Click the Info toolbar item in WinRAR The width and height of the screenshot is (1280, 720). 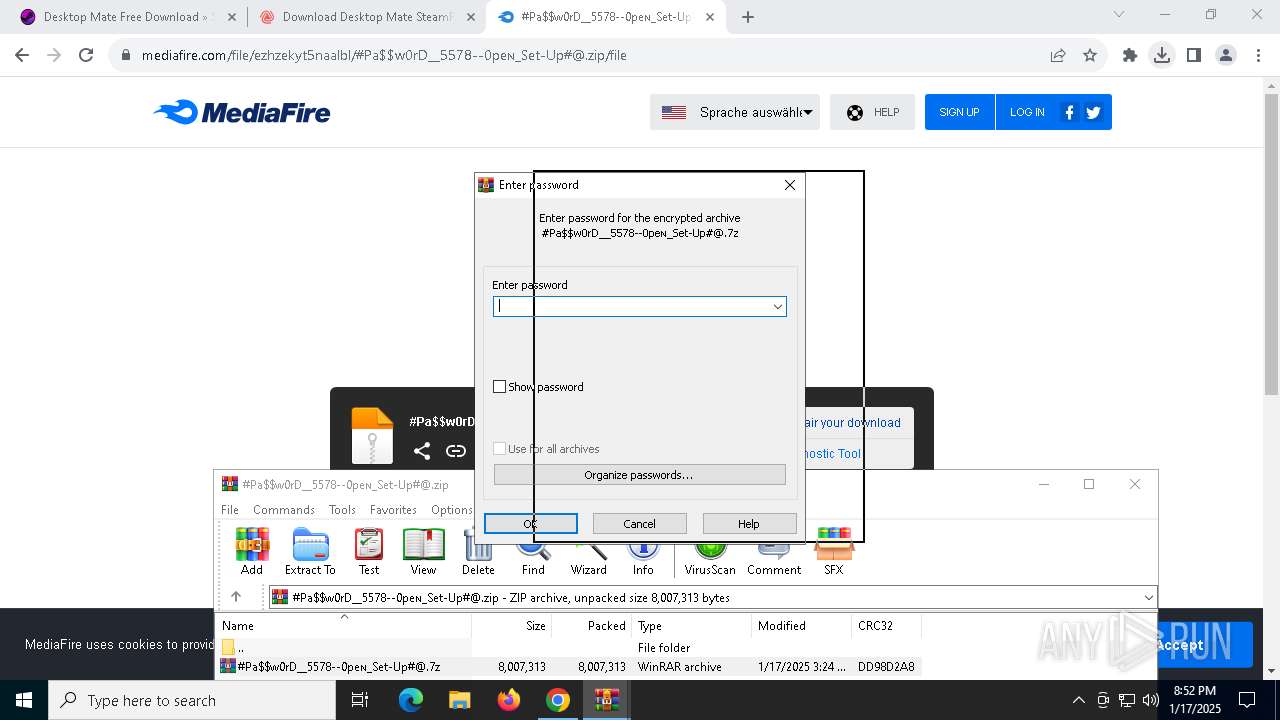(643, 558)
